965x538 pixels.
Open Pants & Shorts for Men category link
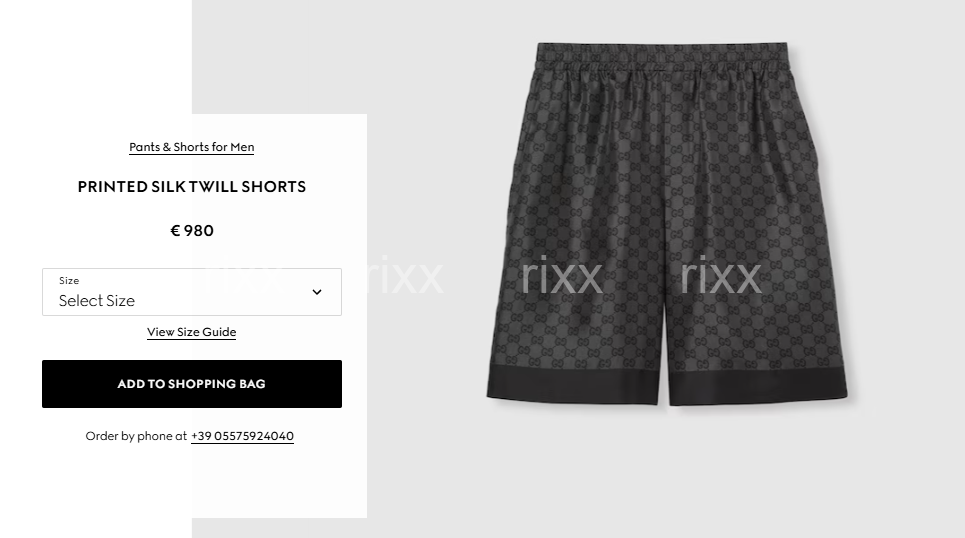point(191,147)
